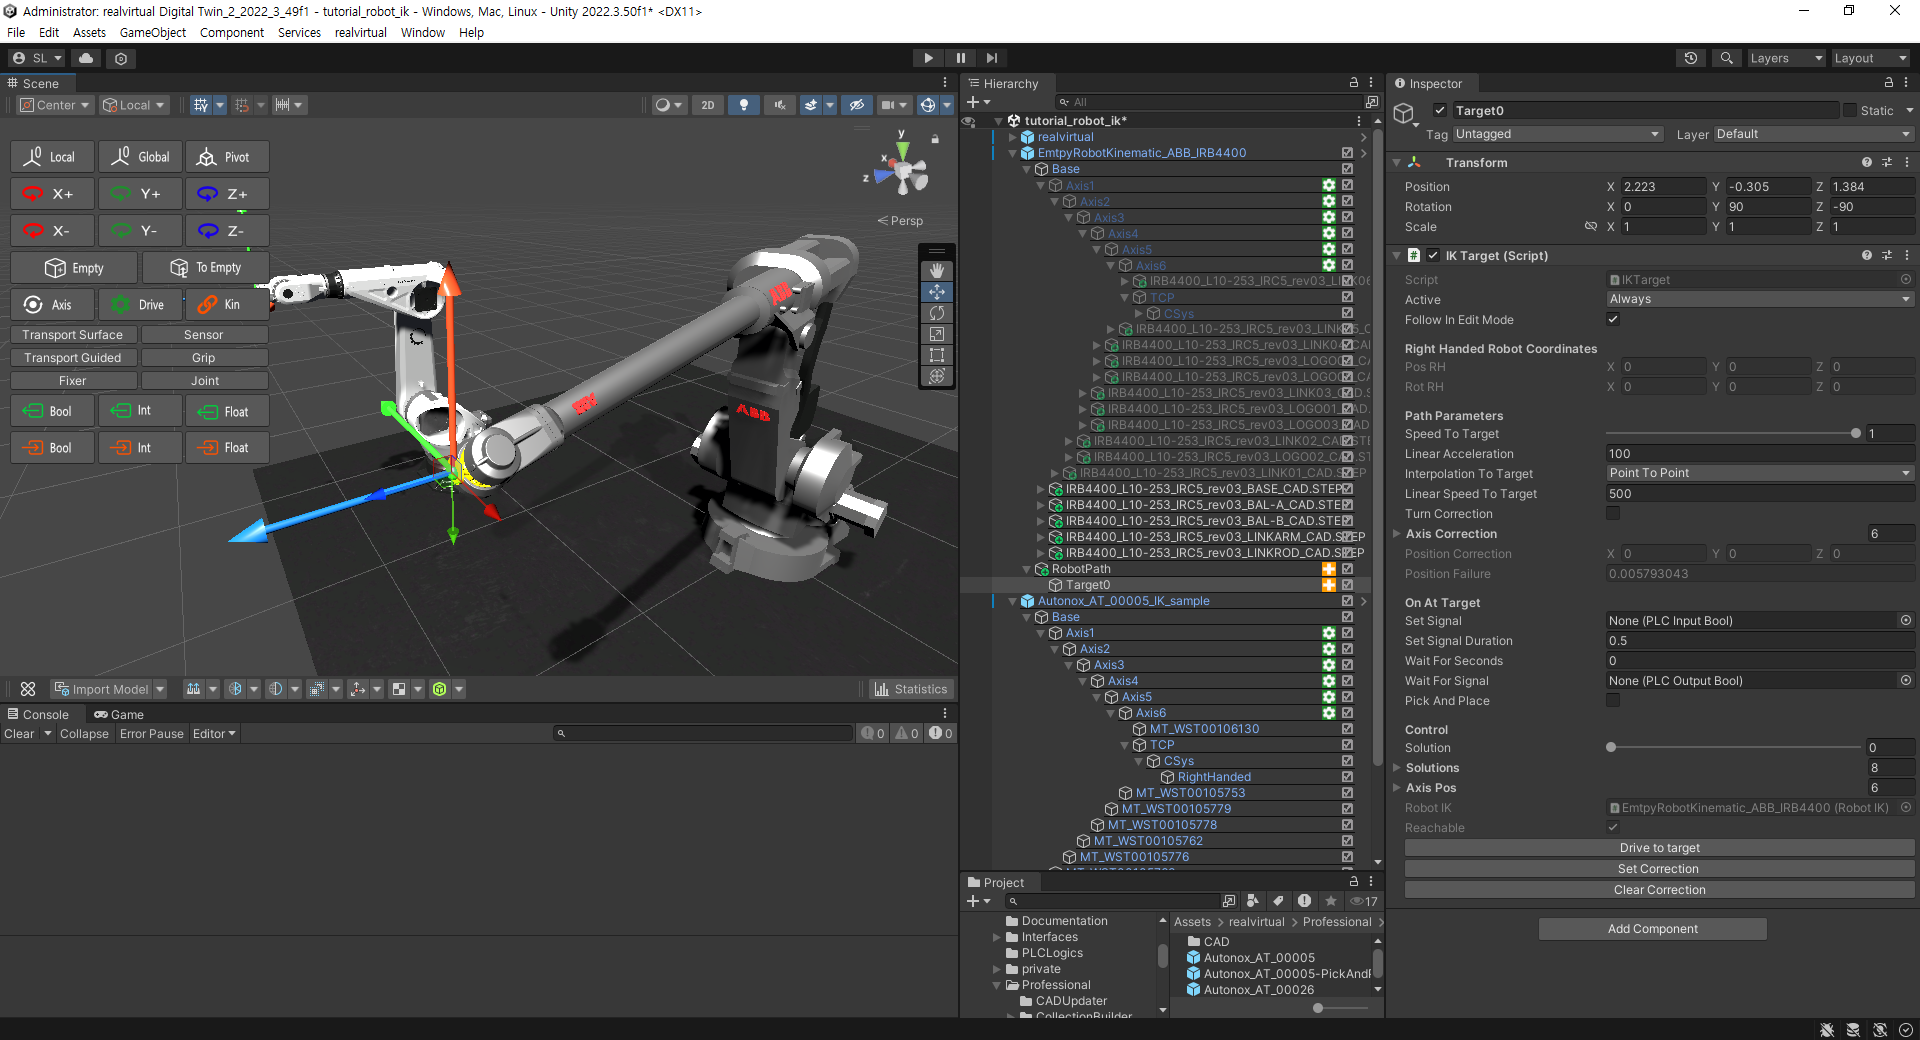Open the Import Model button

click(x=108, y=689)
